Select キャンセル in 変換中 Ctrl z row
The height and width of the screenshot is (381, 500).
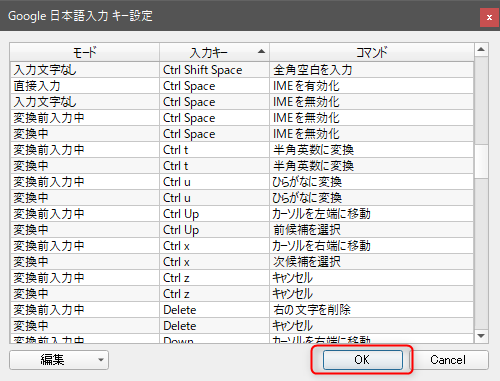coord(372,294)
